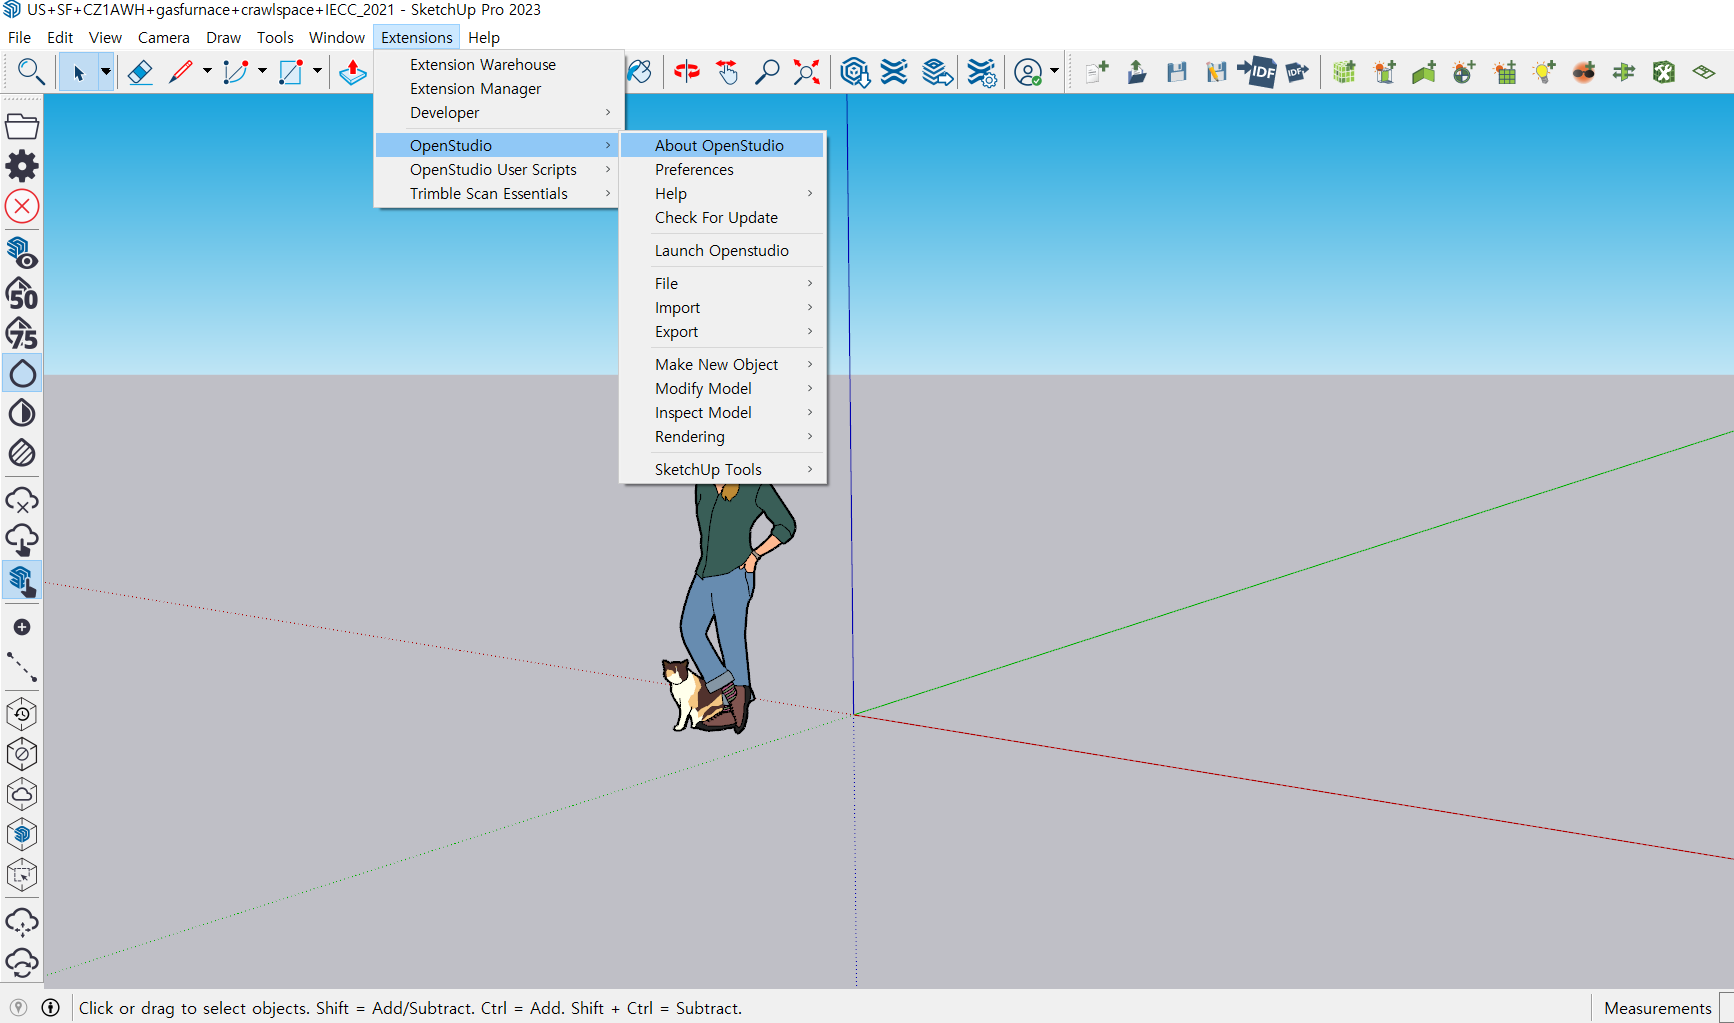
Task: Expand Trimble Scan Essentials submenu
Action: point(498,194)
